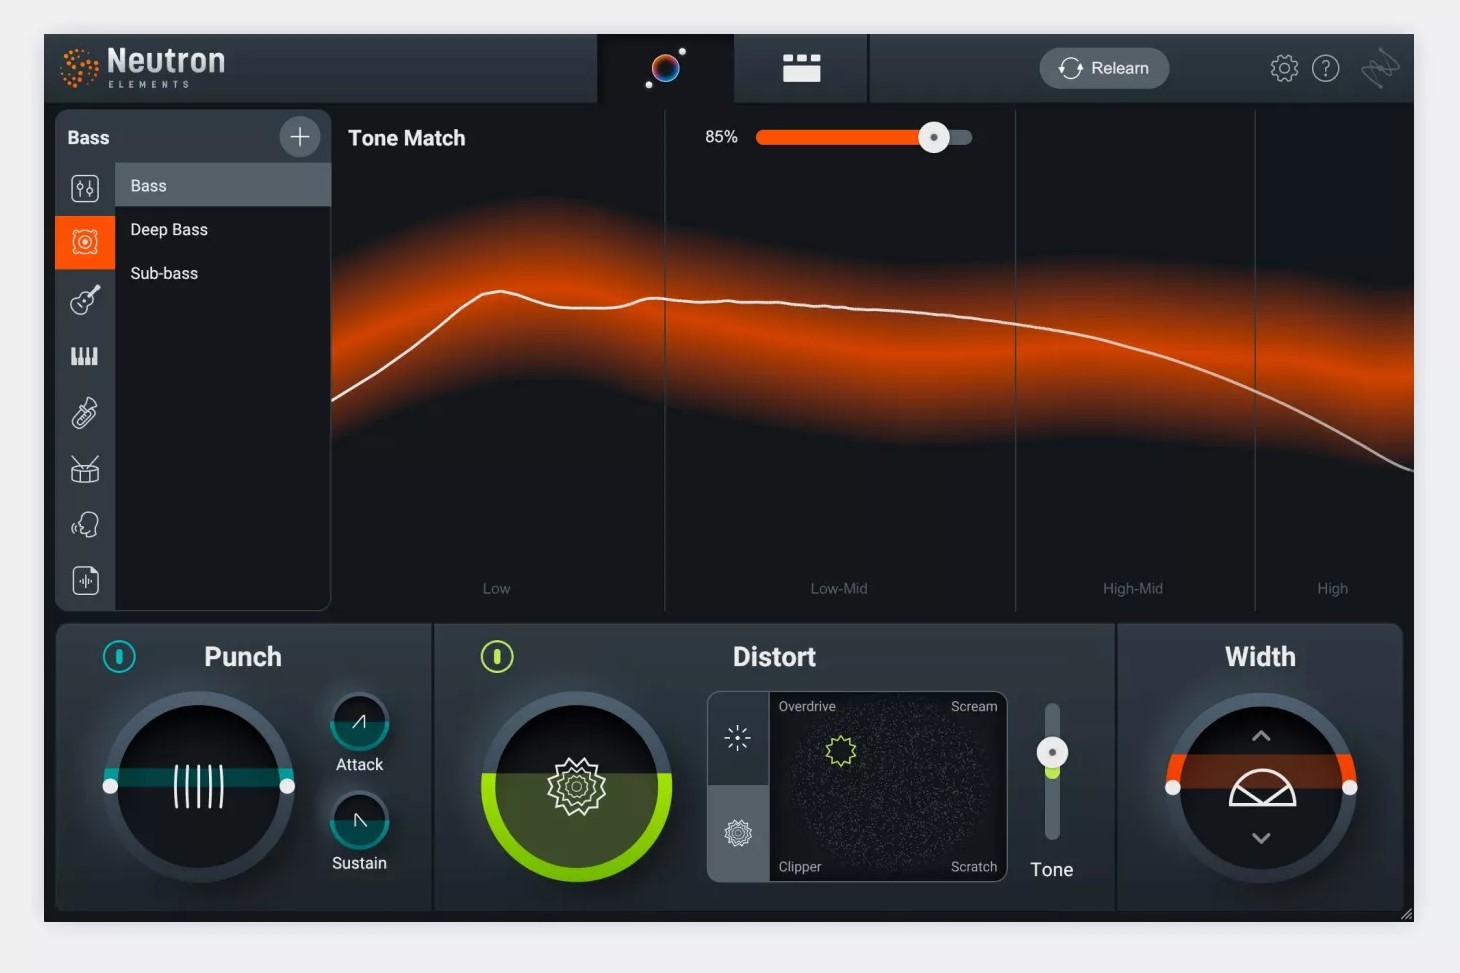Select the guitar category icon

[x=85, y=299]
